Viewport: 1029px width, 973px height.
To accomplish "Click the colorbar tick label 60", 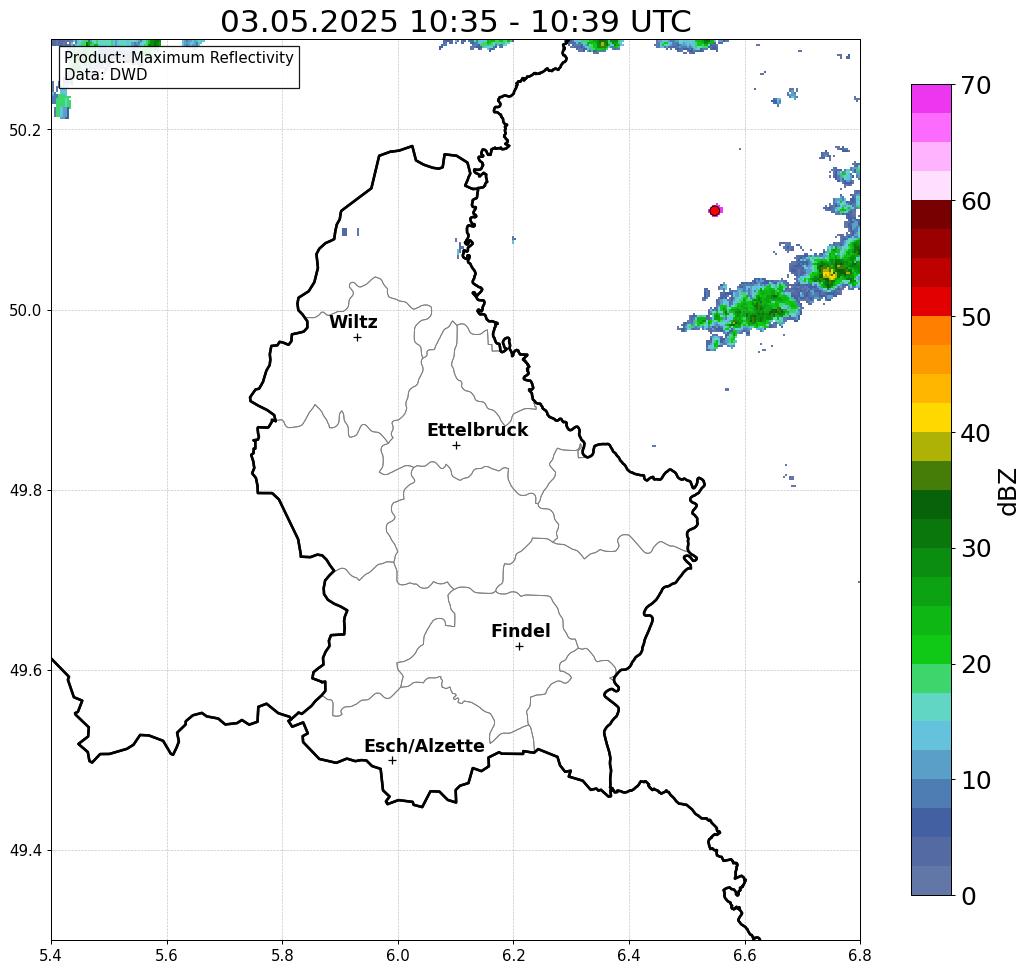I will pos(976,201).
